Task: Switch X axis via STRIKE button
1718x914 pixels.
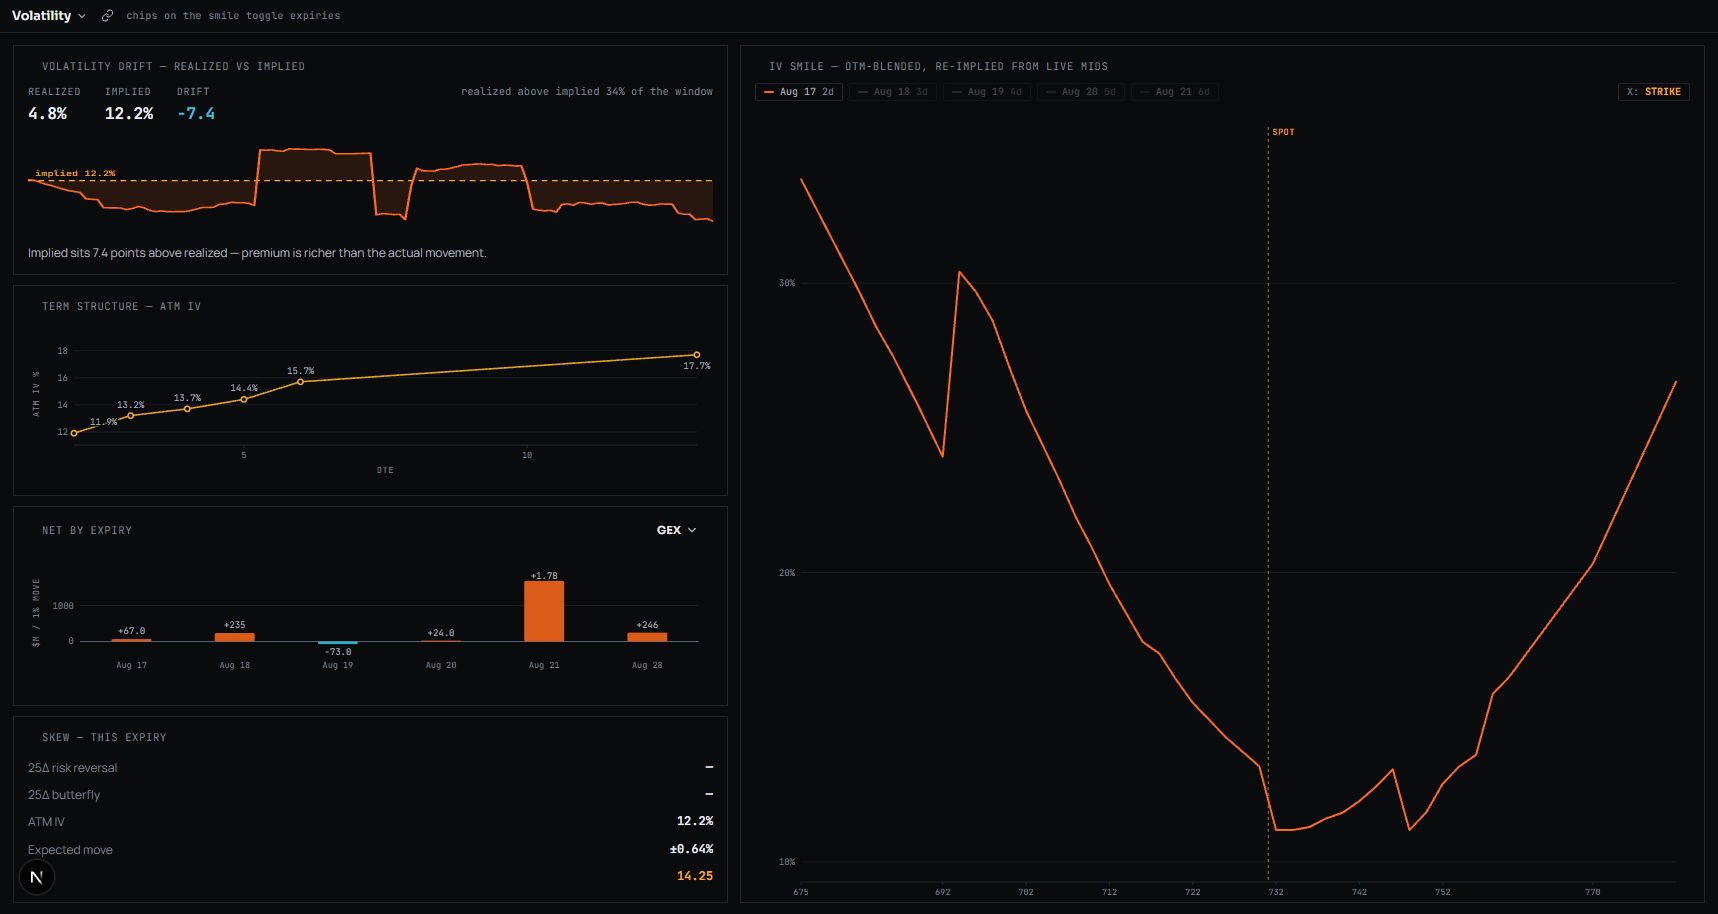Action: pyautogui.click(x=1654, y=92)
